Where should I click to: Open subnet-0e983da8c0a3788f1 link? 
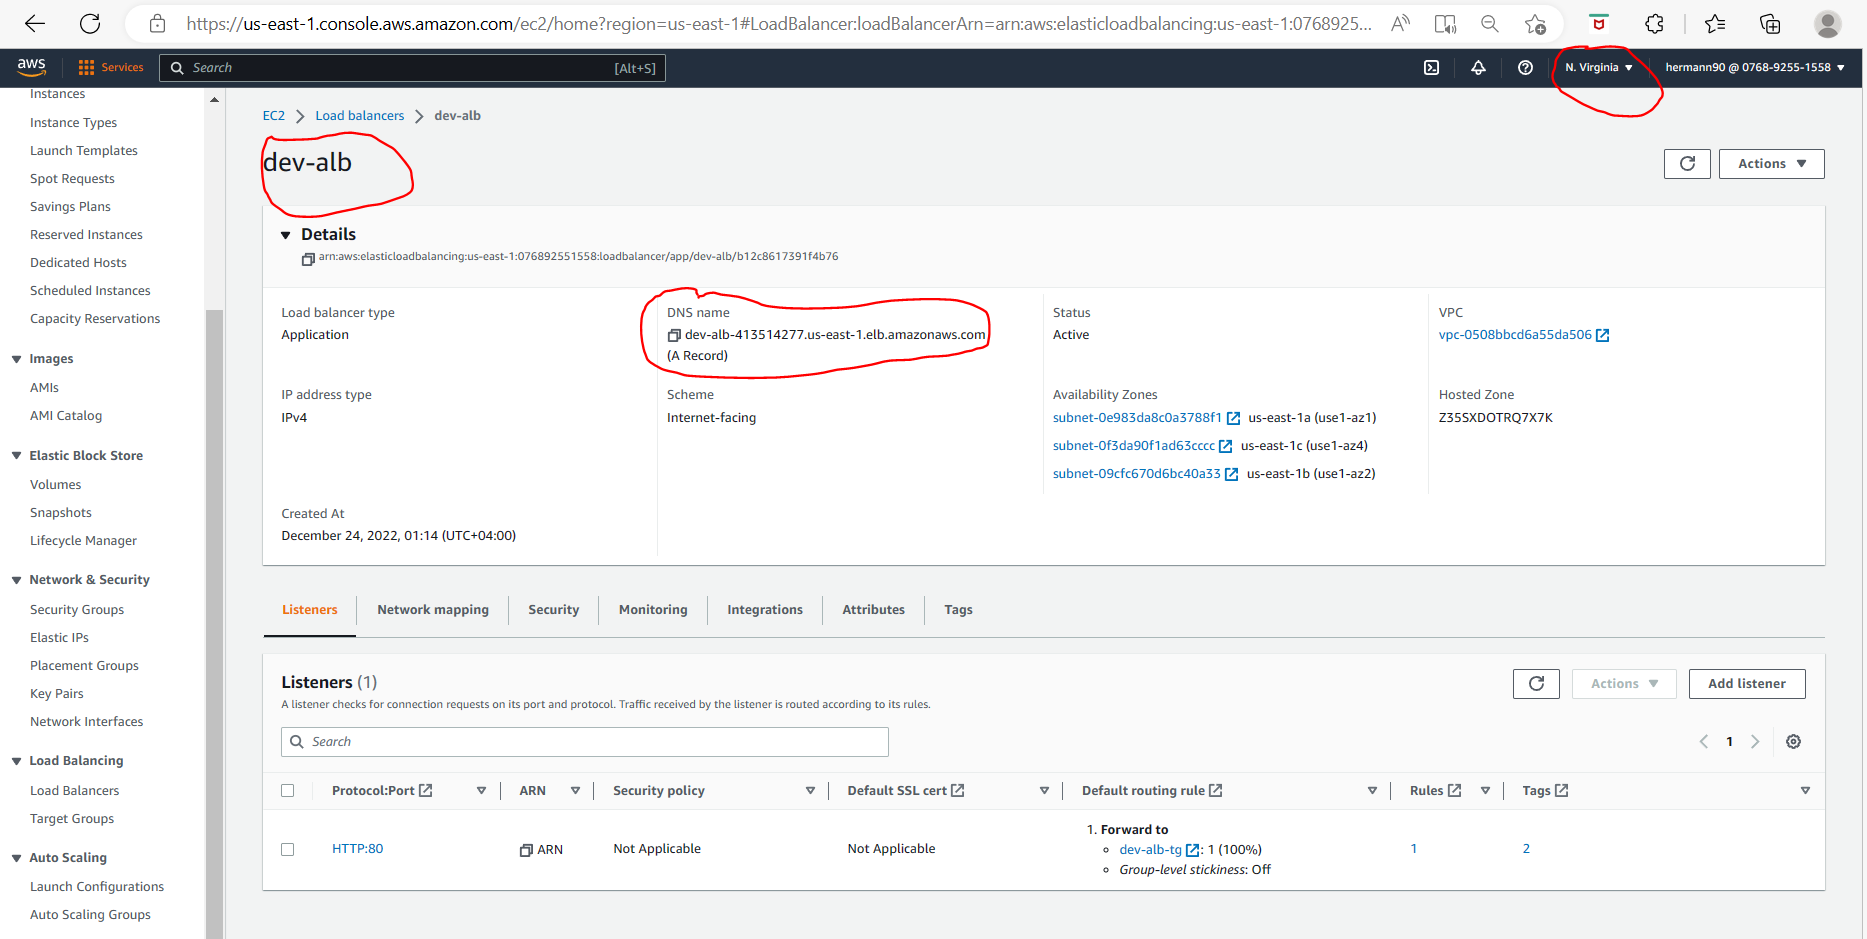(x=1137, y=418)
